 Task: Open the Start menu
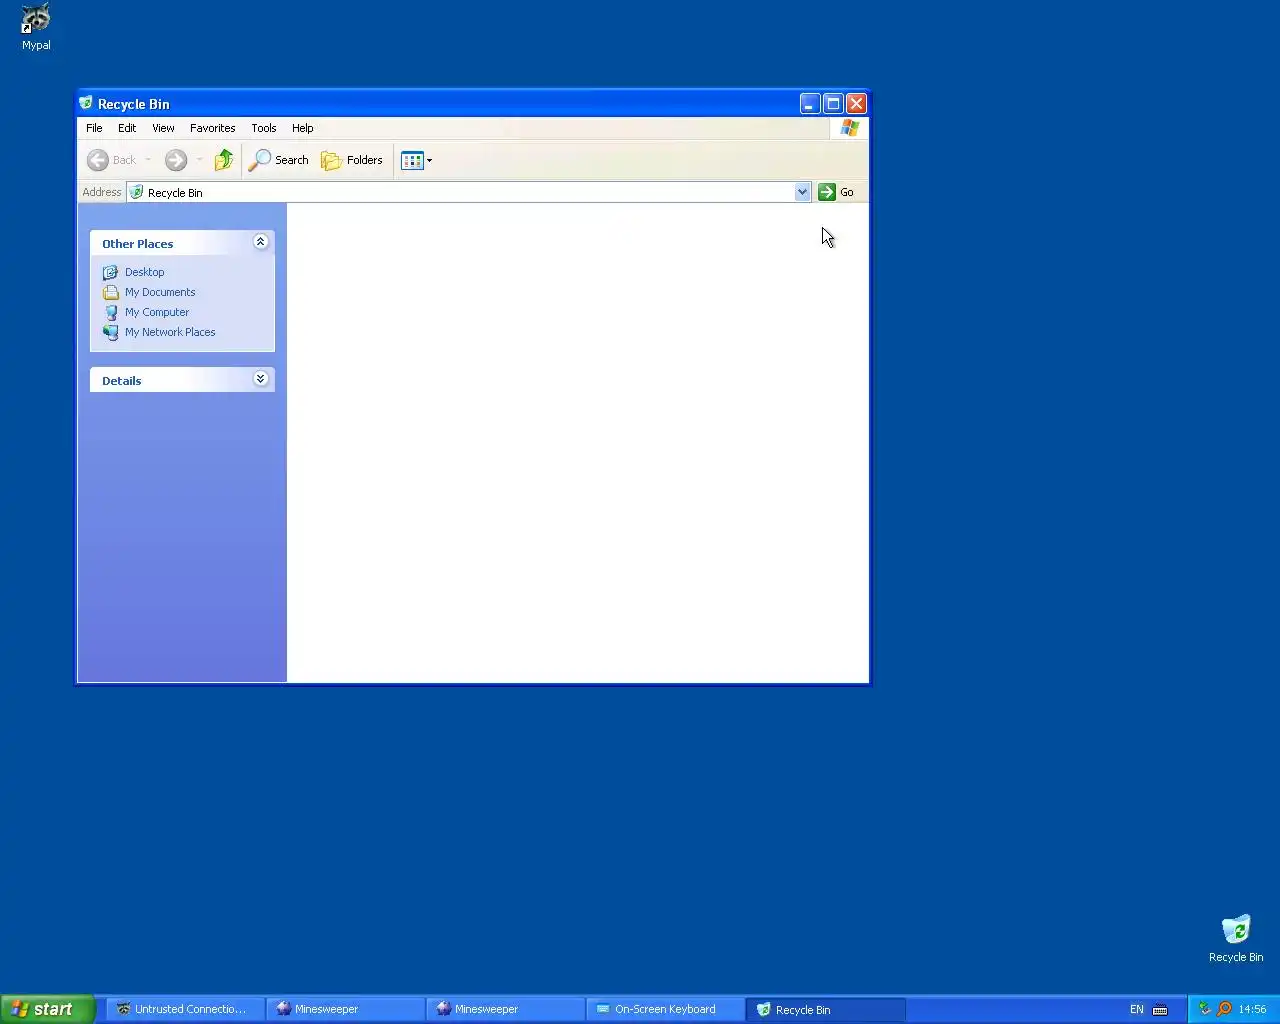(47, 1009)
